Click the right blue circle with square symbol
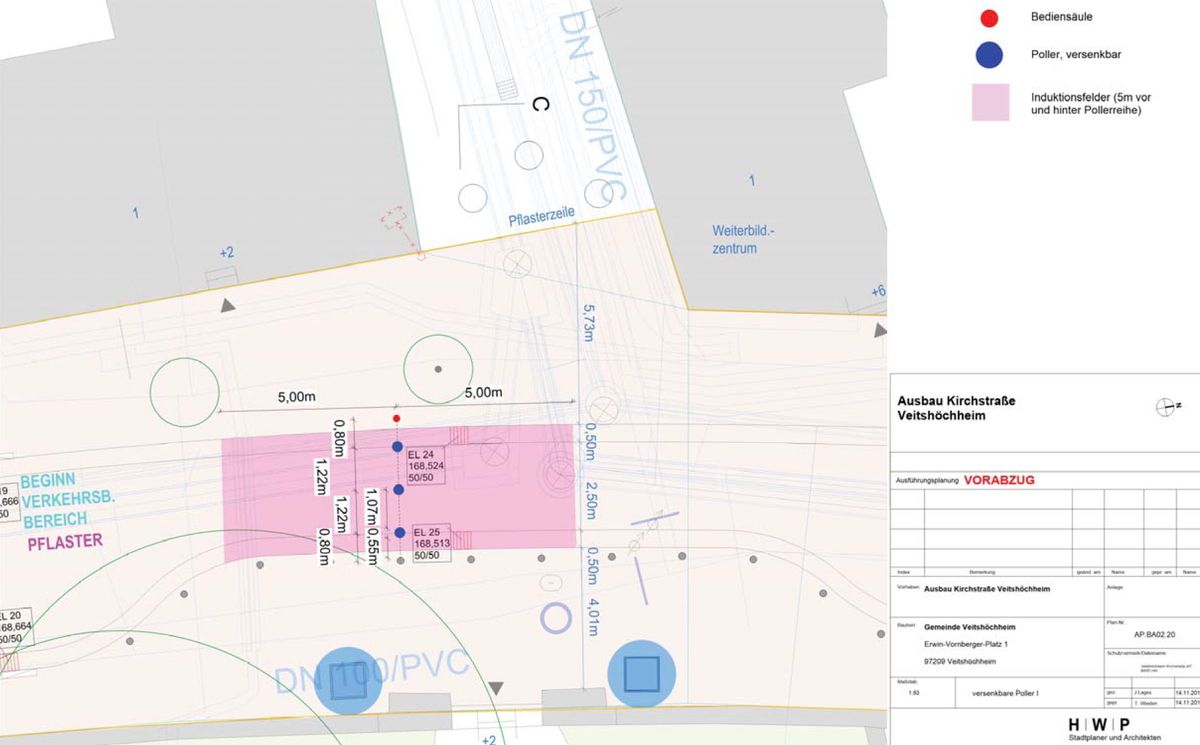Image resolution: width=1200 pixels, height=745 pixels. (x=642, y=673)
